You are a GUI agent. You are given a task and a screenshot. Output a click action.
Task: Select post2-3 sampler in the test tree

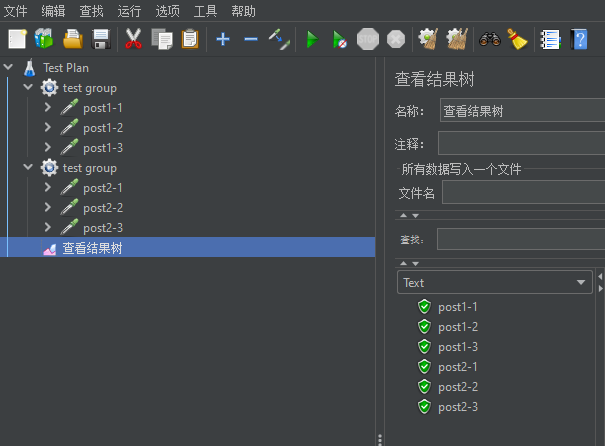103,228
